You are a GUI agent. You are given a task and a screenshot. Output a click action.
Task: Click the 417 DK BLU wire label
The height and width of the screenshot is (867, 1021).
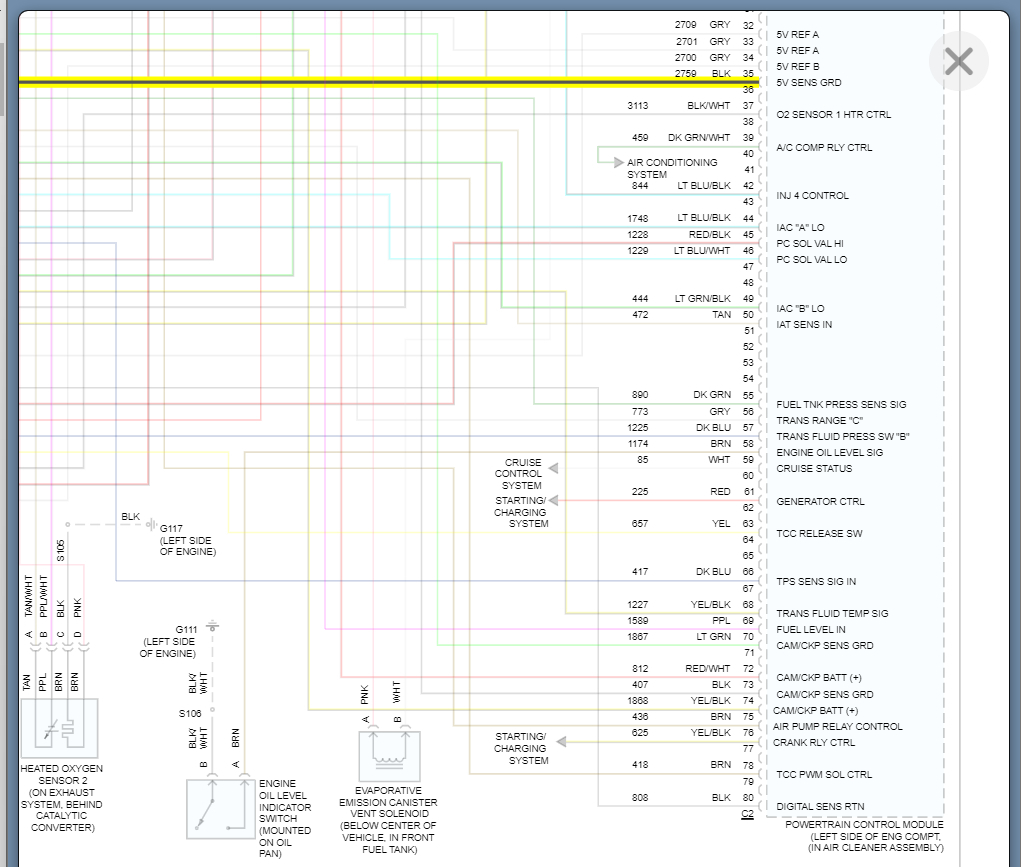tap(681, 572)
